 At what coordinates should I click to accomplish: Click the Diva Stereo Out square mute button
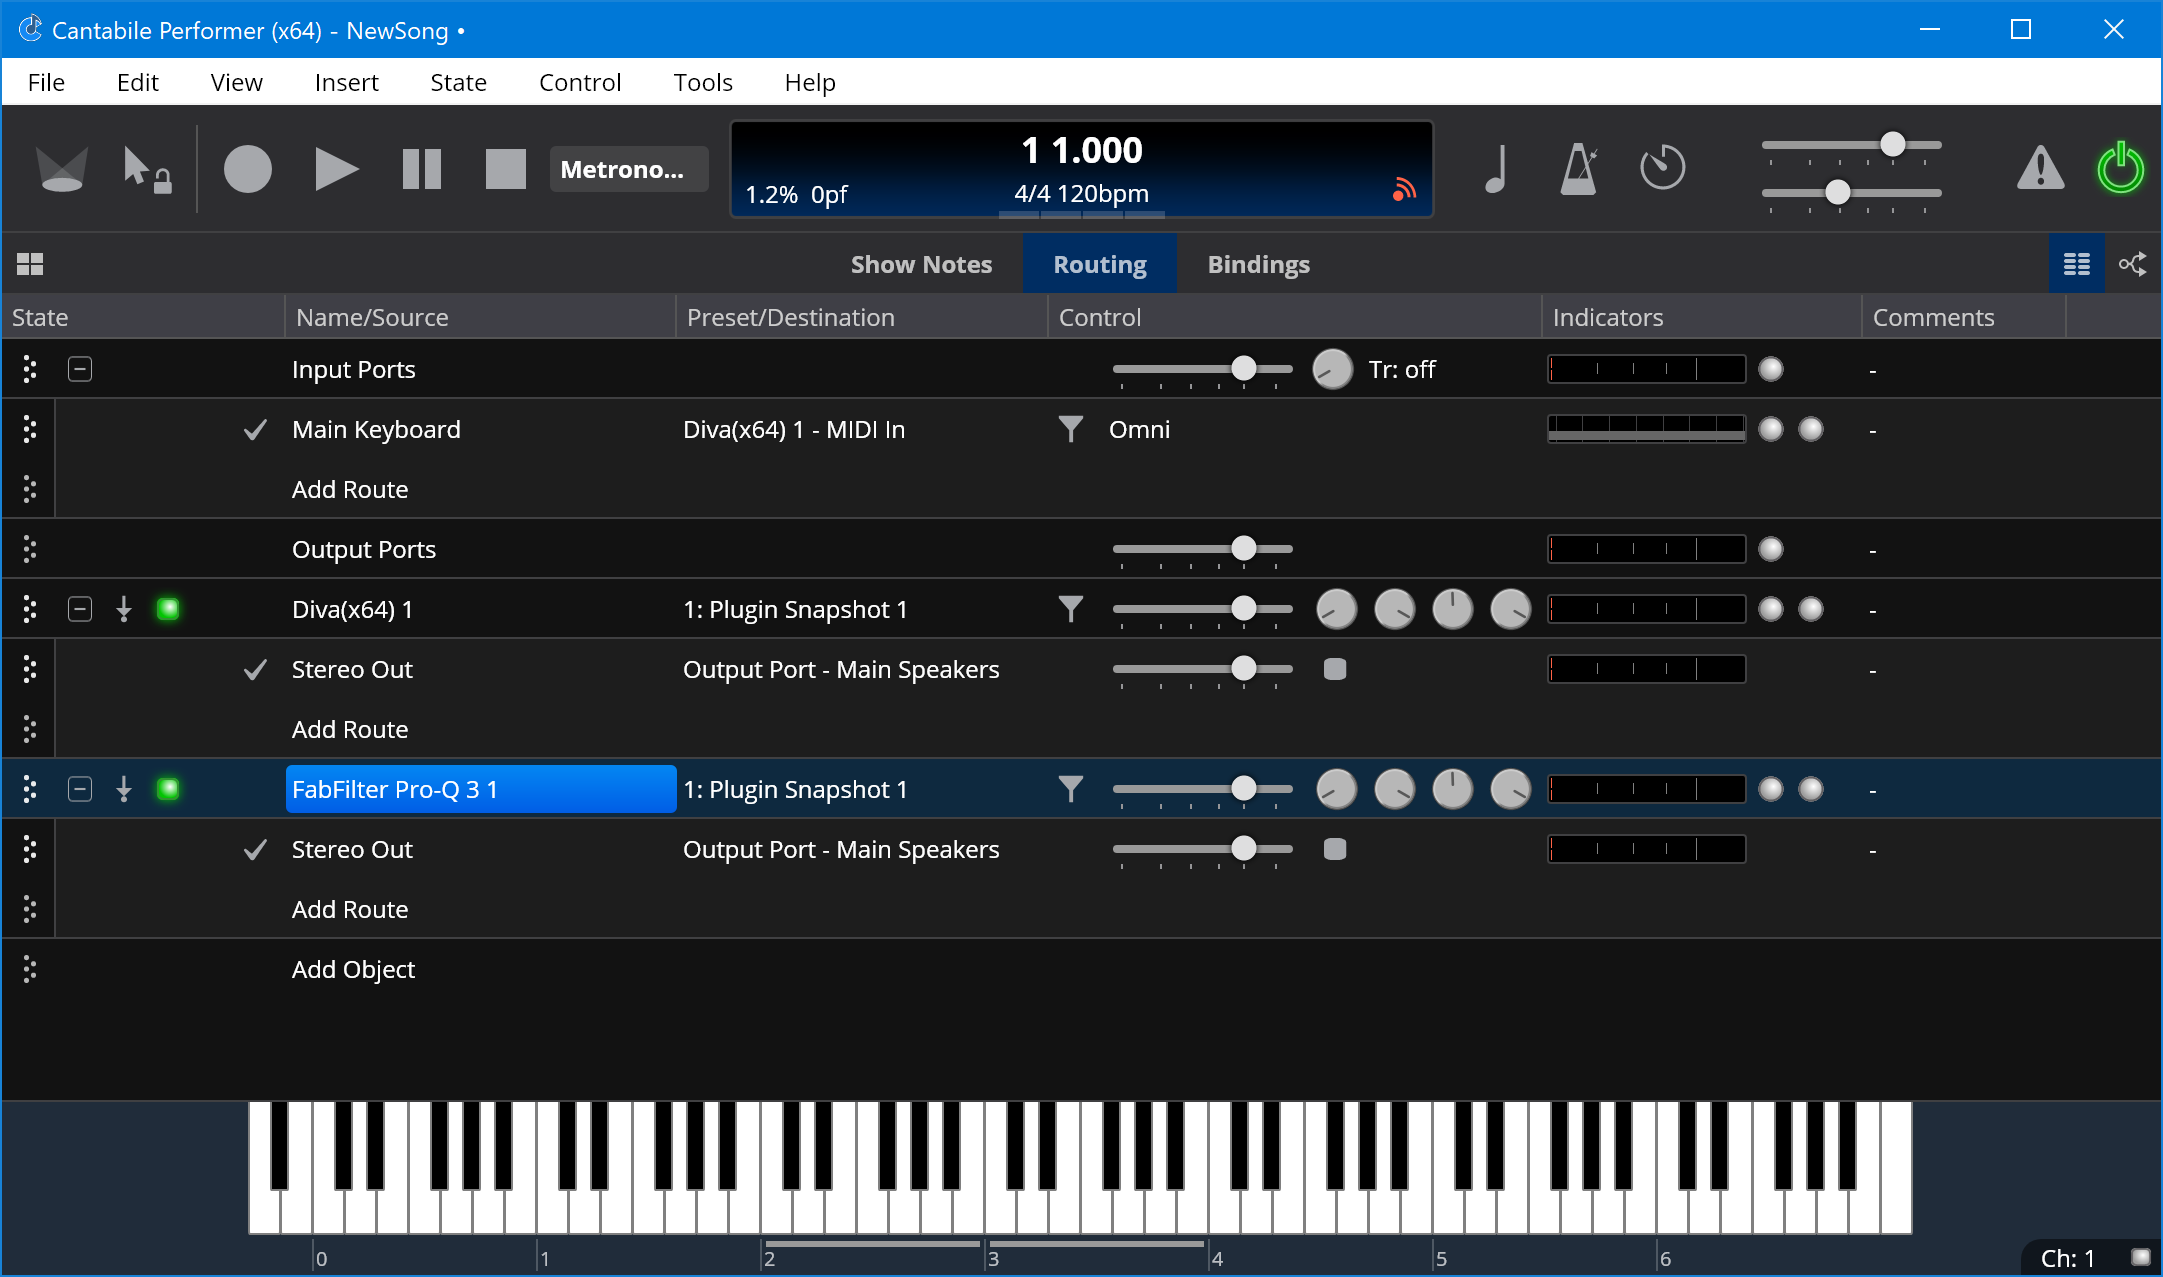pyautogui.click(x=1334, y=669)
